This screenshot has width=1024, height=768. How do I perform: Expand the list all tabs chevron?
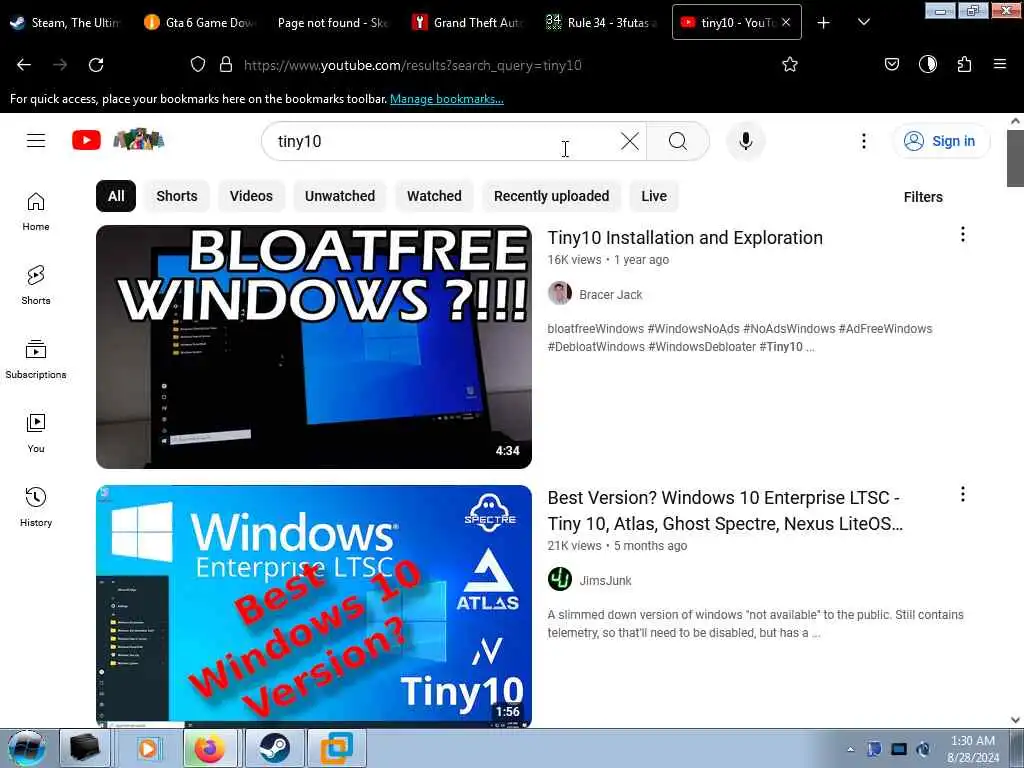[863, 23]
